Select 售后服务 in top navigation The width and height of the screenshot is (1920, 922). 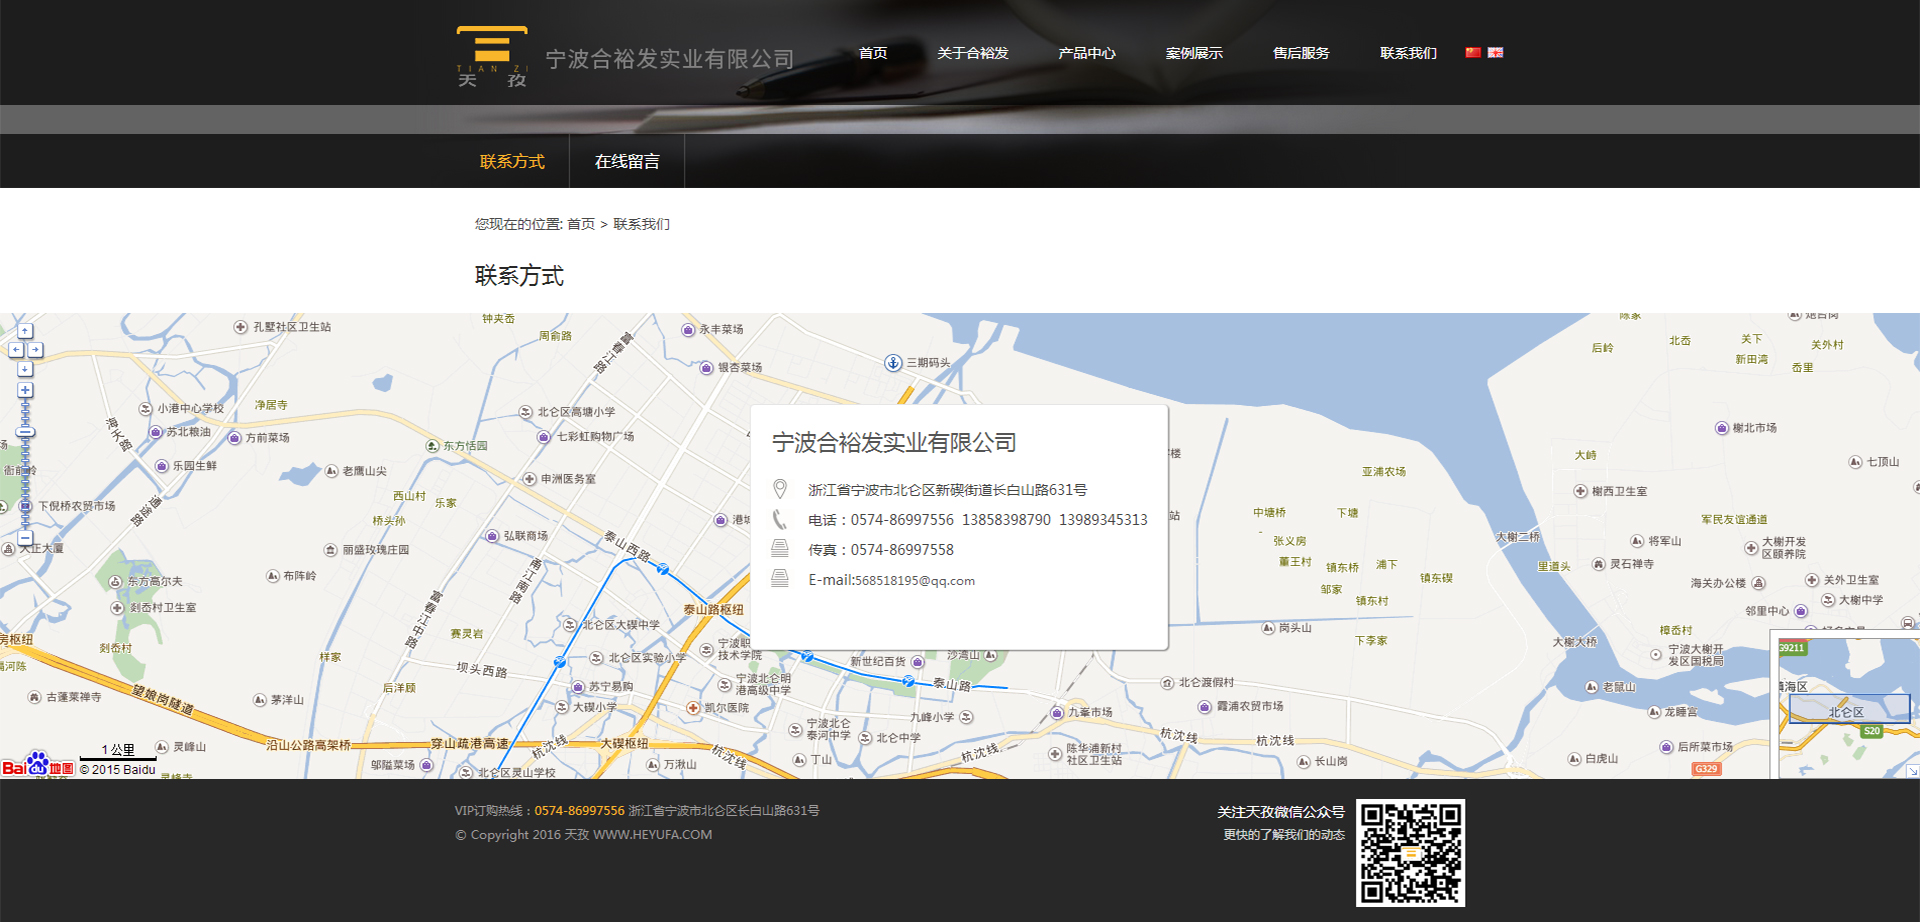point(1300,53)
